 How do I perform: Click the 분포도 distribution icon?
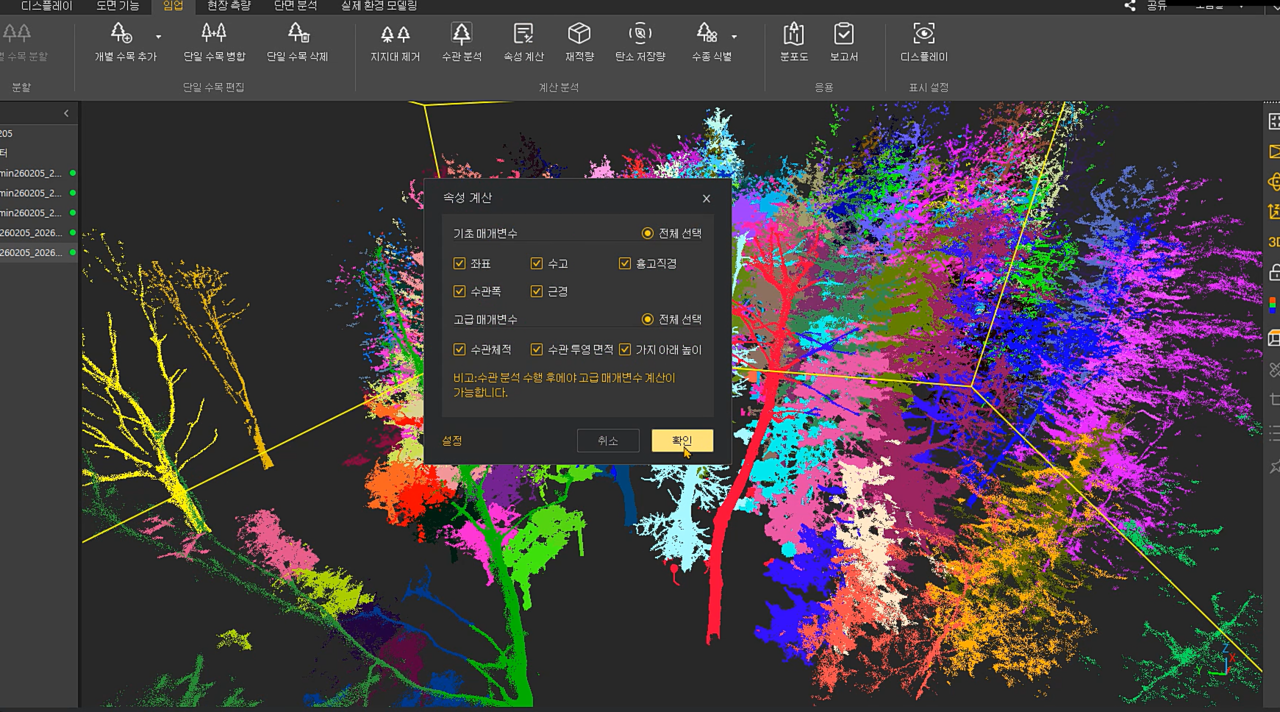pyautogui.click(x=793, y=44)
